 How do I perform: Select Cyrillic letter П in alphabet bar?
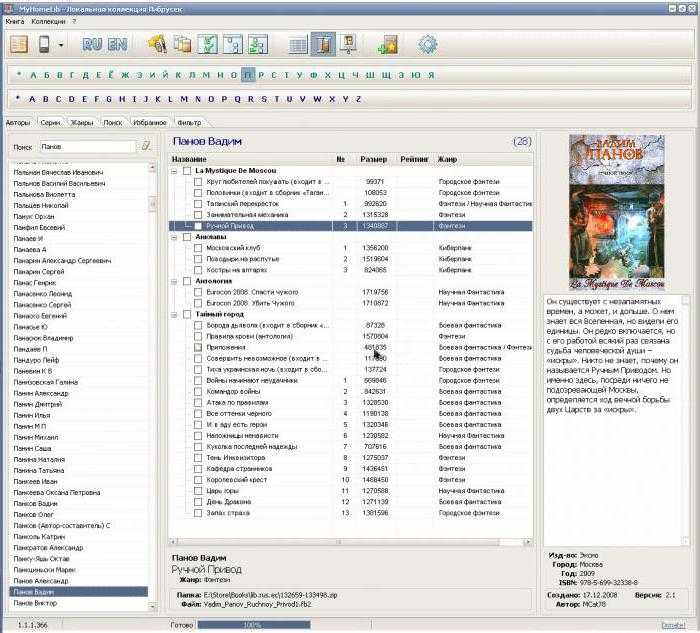248,75
